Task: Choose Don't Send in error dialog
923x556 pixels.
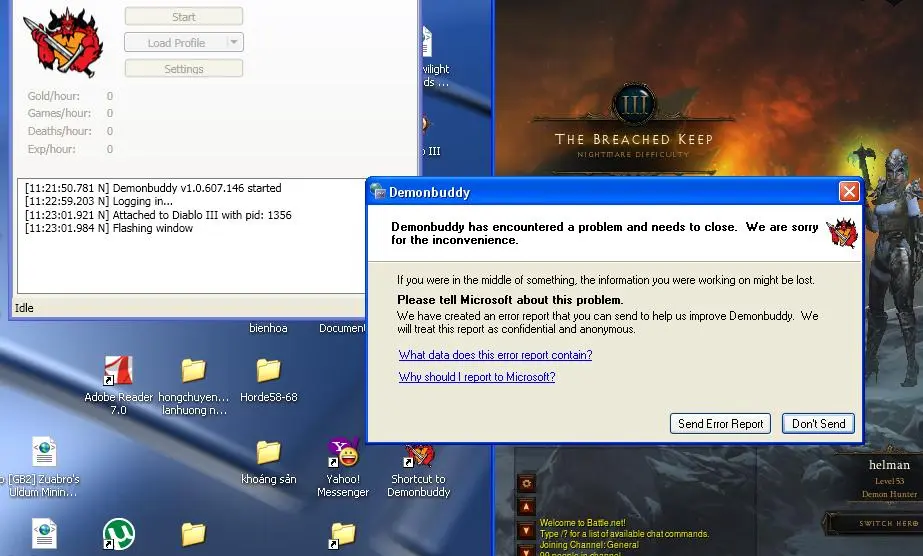Action: pos(818,424)
